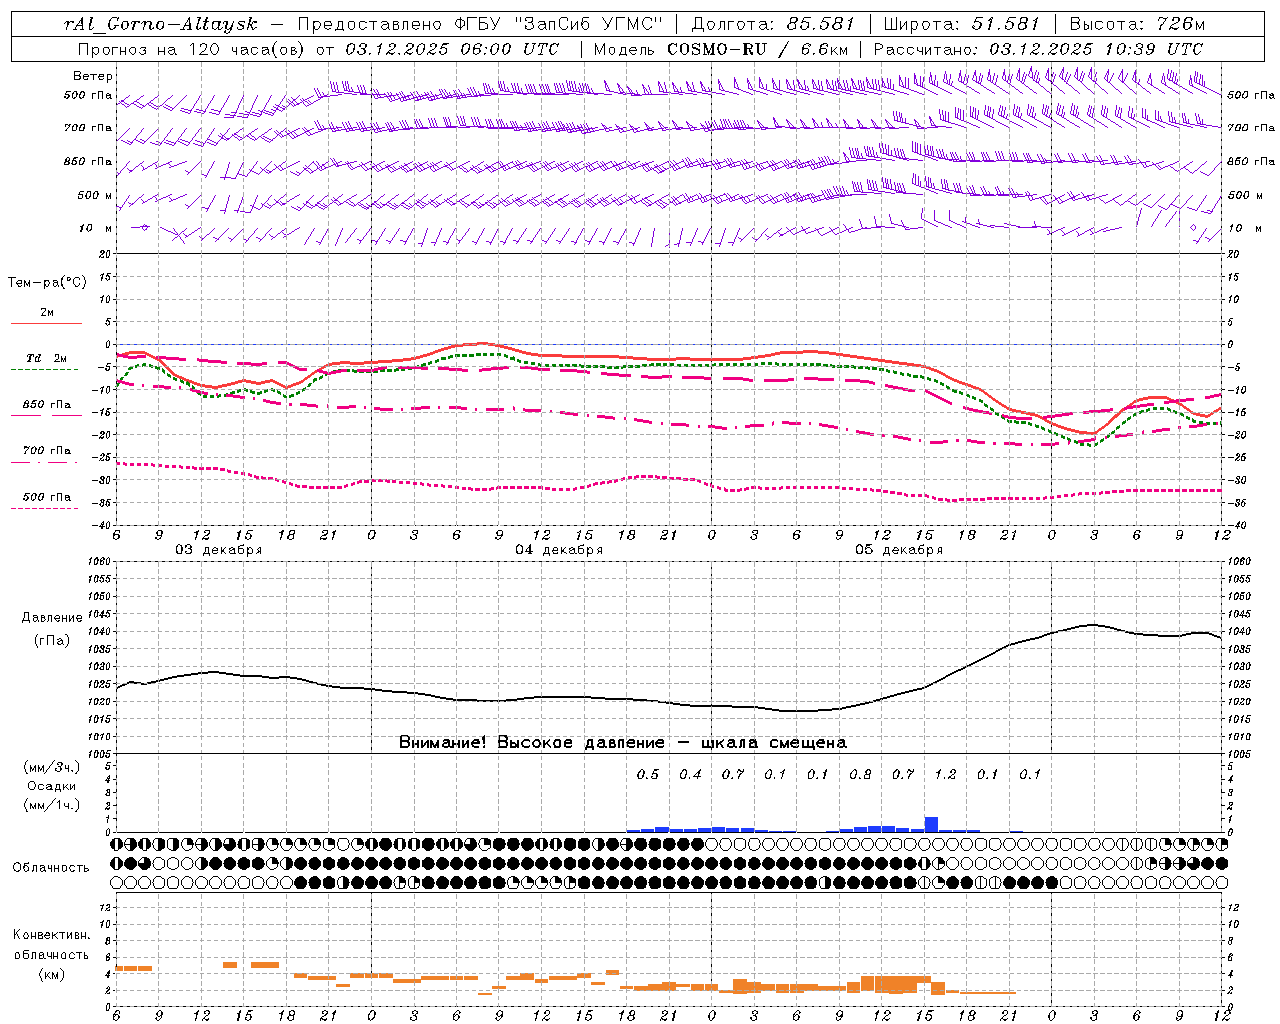Select the Тем-ра(°C) axis label

tap(47, 283)
